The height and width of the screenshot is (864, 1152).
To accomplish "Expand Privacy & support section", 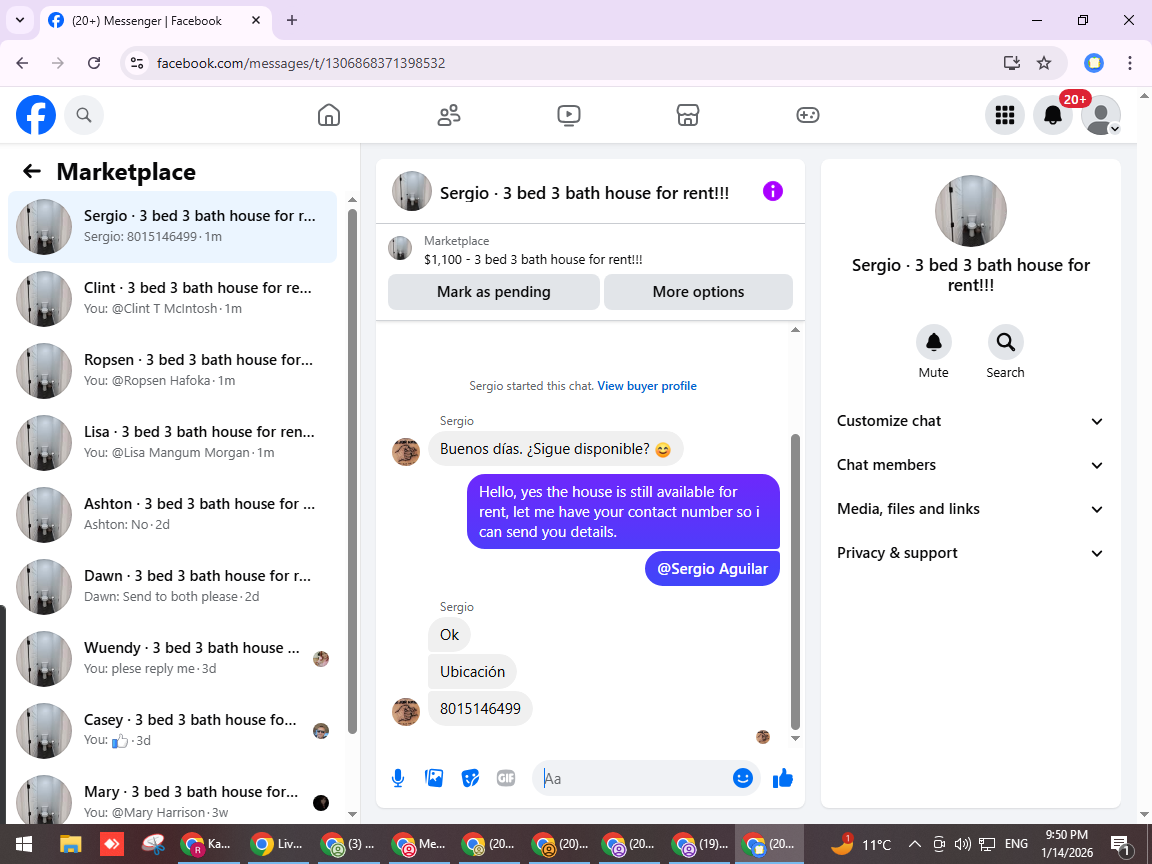I will tap(970, 553).
